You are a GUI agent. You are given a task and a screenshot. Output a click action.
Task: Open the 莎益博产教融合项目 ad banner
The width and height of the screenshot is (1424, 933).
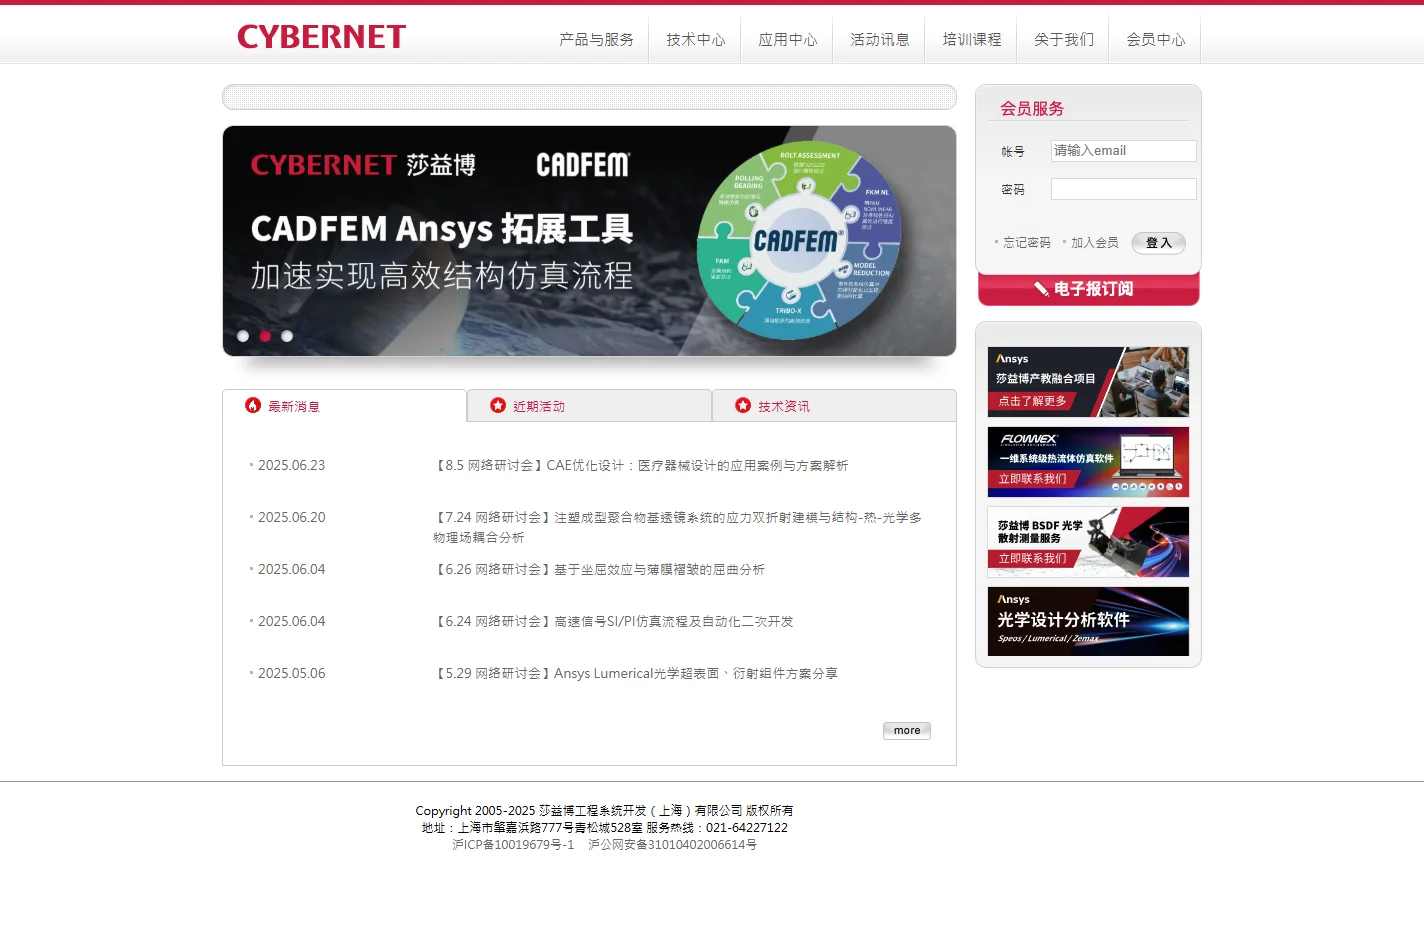click(1088, 382)
